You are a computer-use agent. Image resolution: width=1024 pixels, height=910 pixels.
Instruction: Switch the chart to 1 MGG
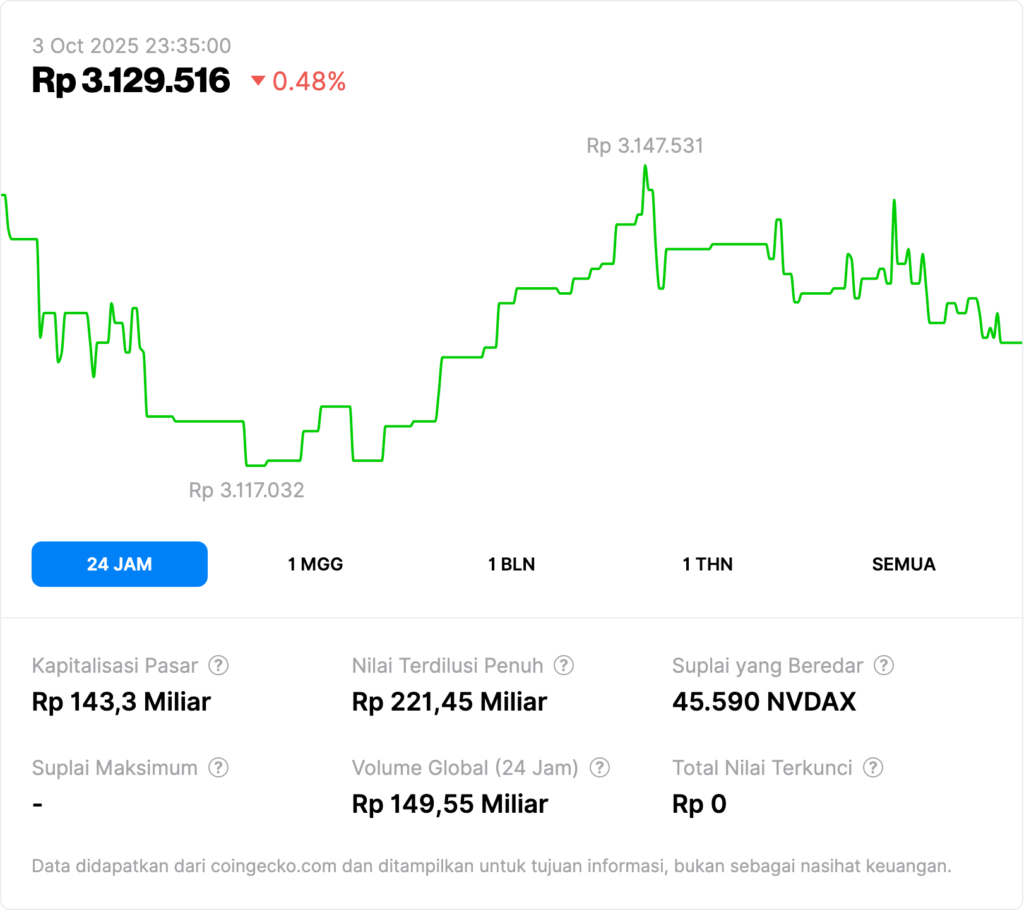click(315, 564)
